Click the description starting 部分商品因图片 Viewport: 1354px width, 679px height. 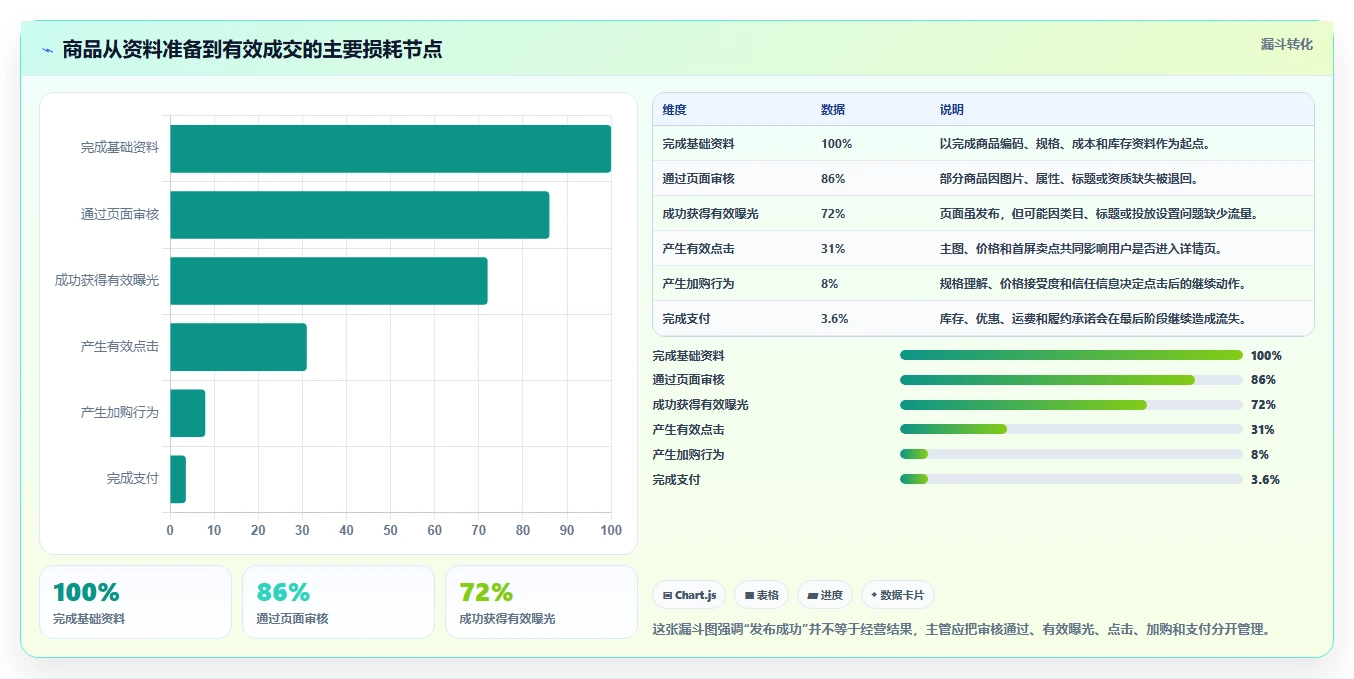tap(1069, 178)
